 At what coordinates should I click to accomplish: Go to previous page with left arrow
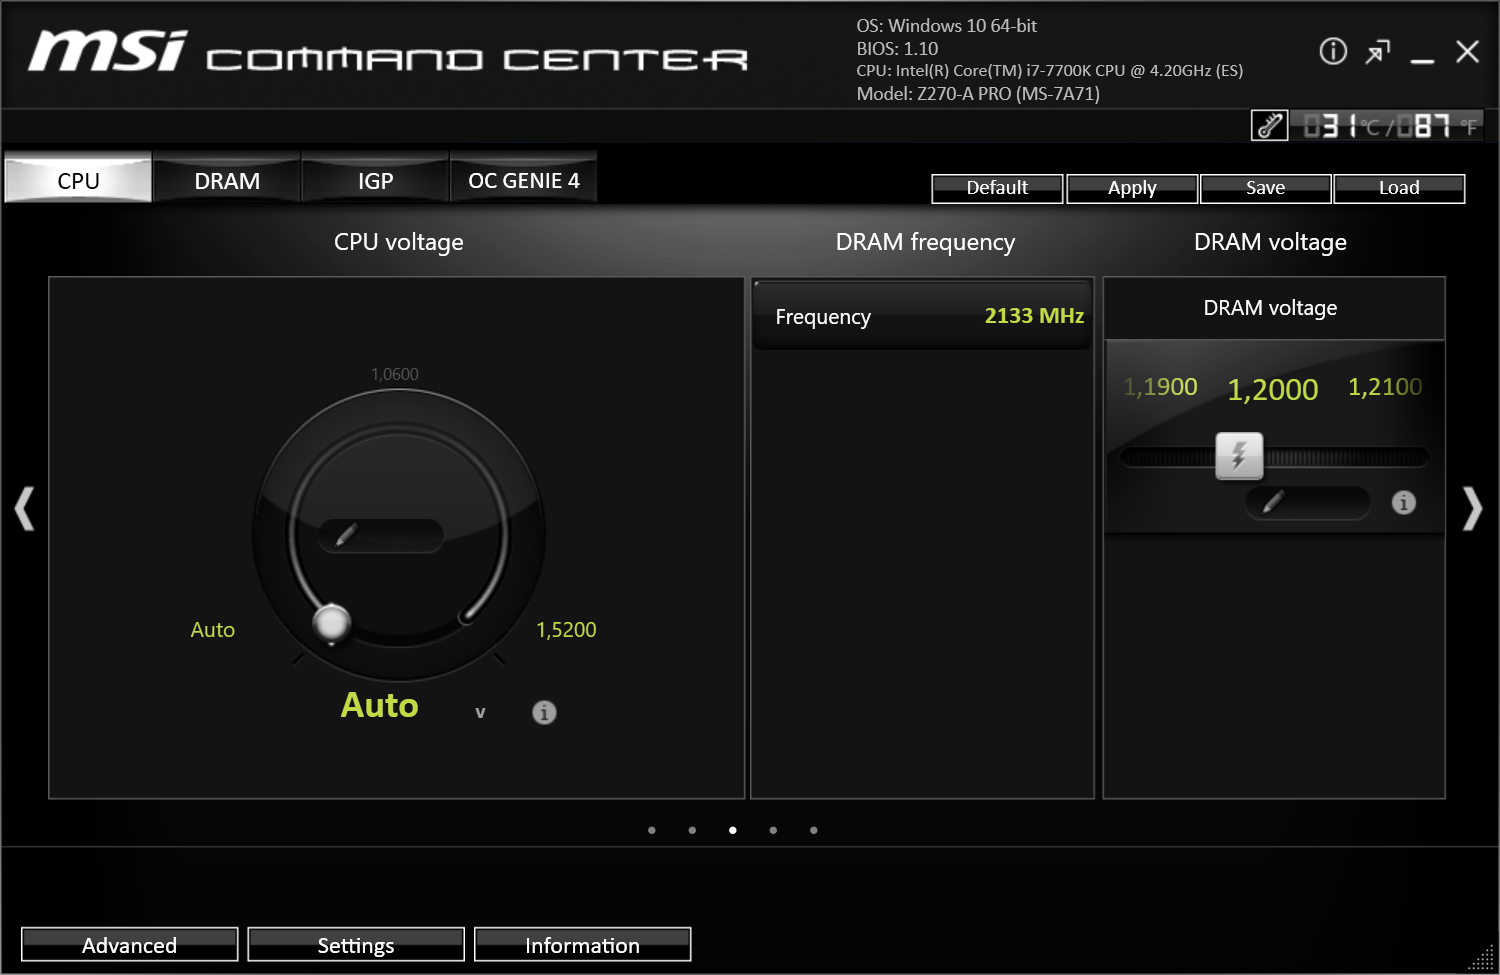point(24,508)
